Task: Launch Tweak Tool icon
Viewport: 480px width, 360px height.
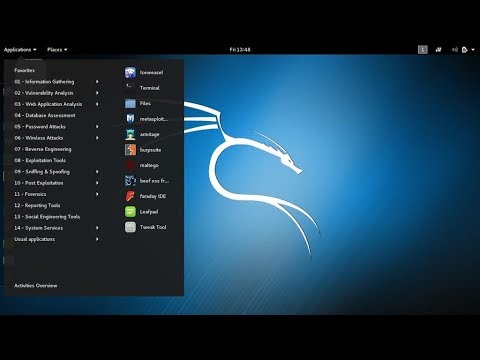Action: (130, 227)
